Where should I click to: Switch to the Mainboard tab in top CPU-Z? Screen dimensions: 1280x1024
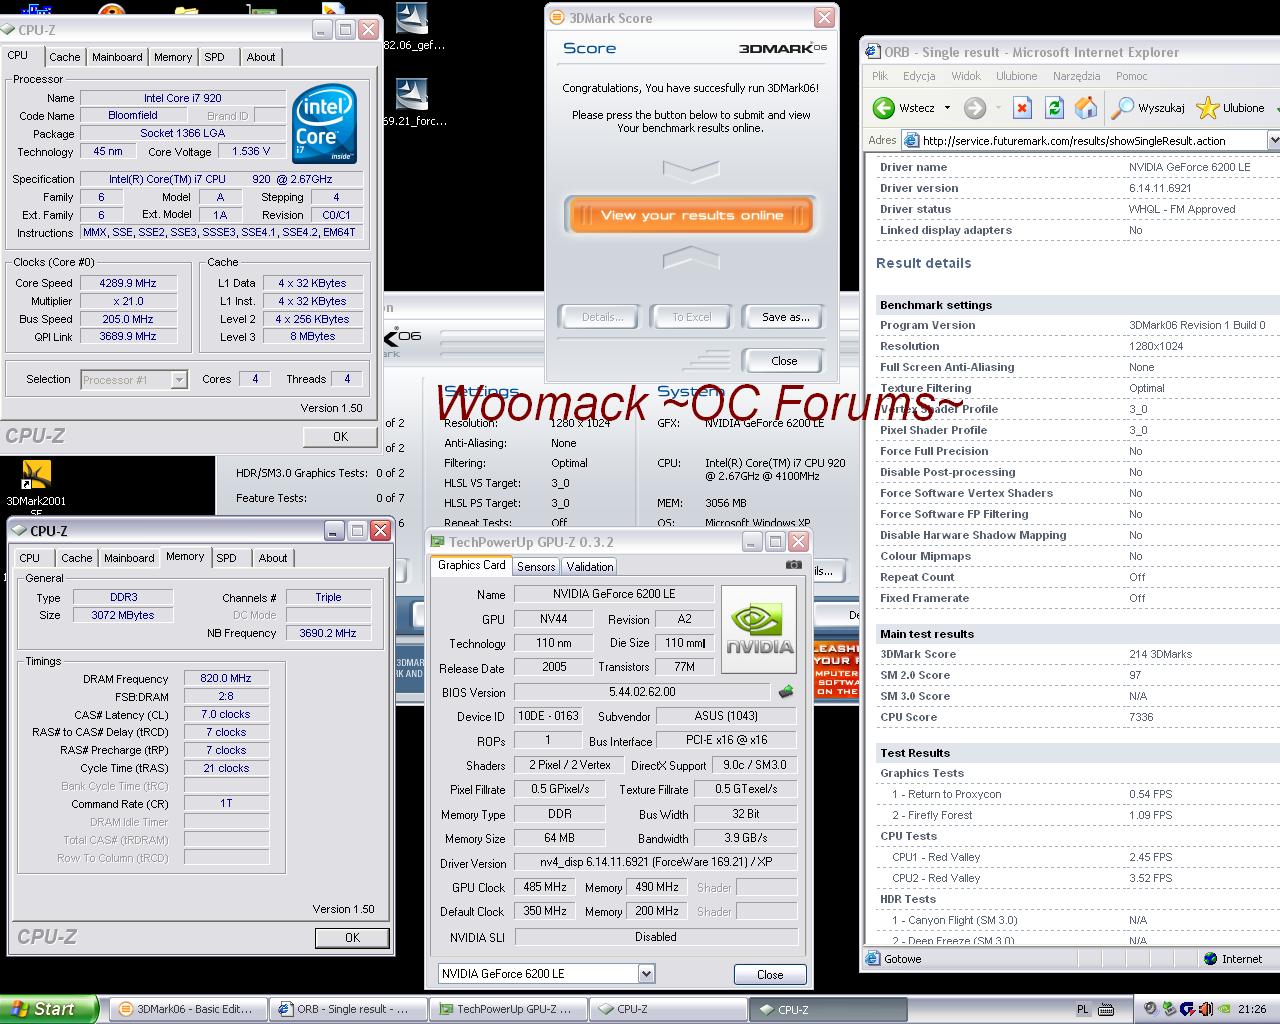[117, 57]
